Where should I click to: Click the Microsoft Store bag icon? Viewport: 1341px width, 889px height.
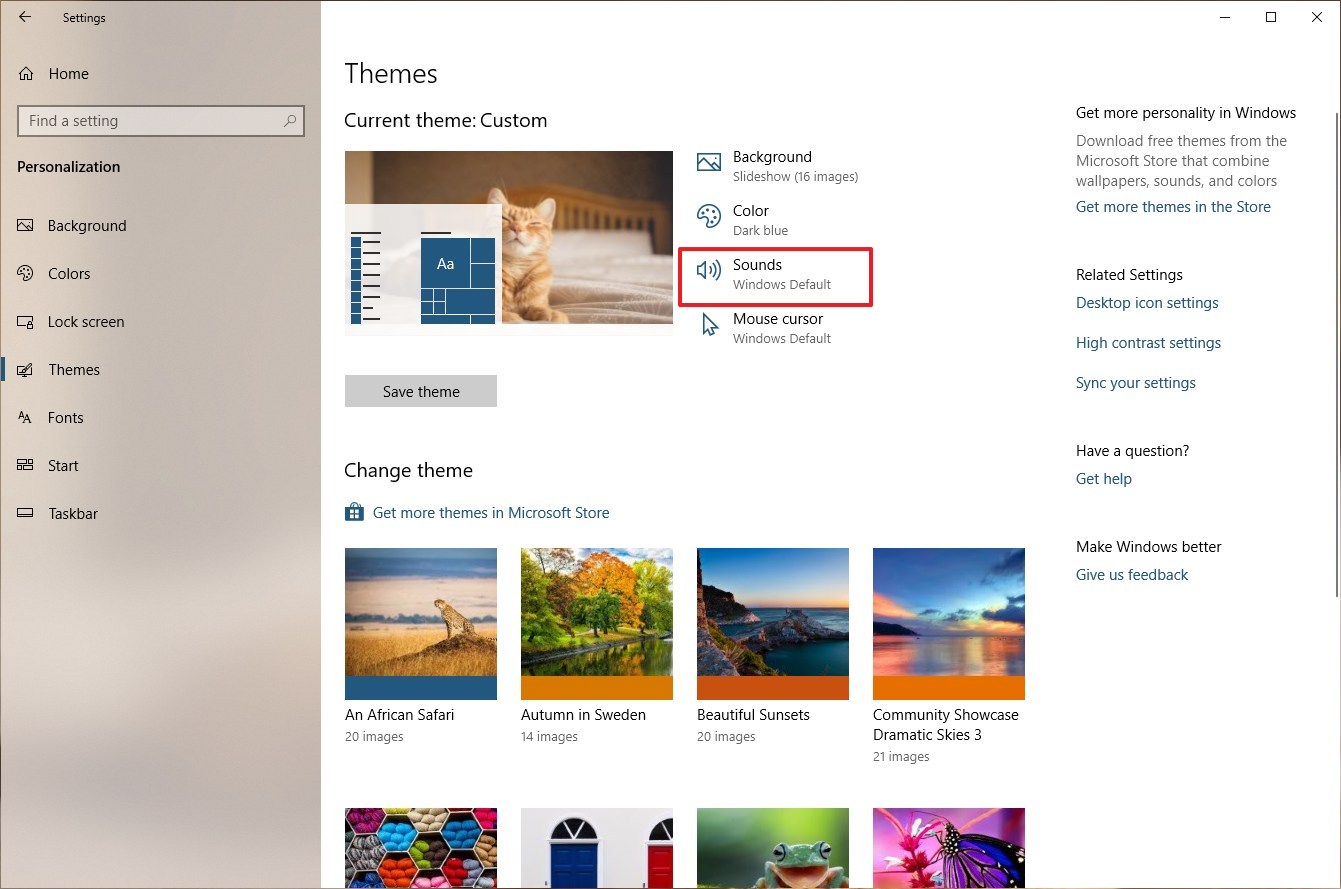click(x=354, y=512)
